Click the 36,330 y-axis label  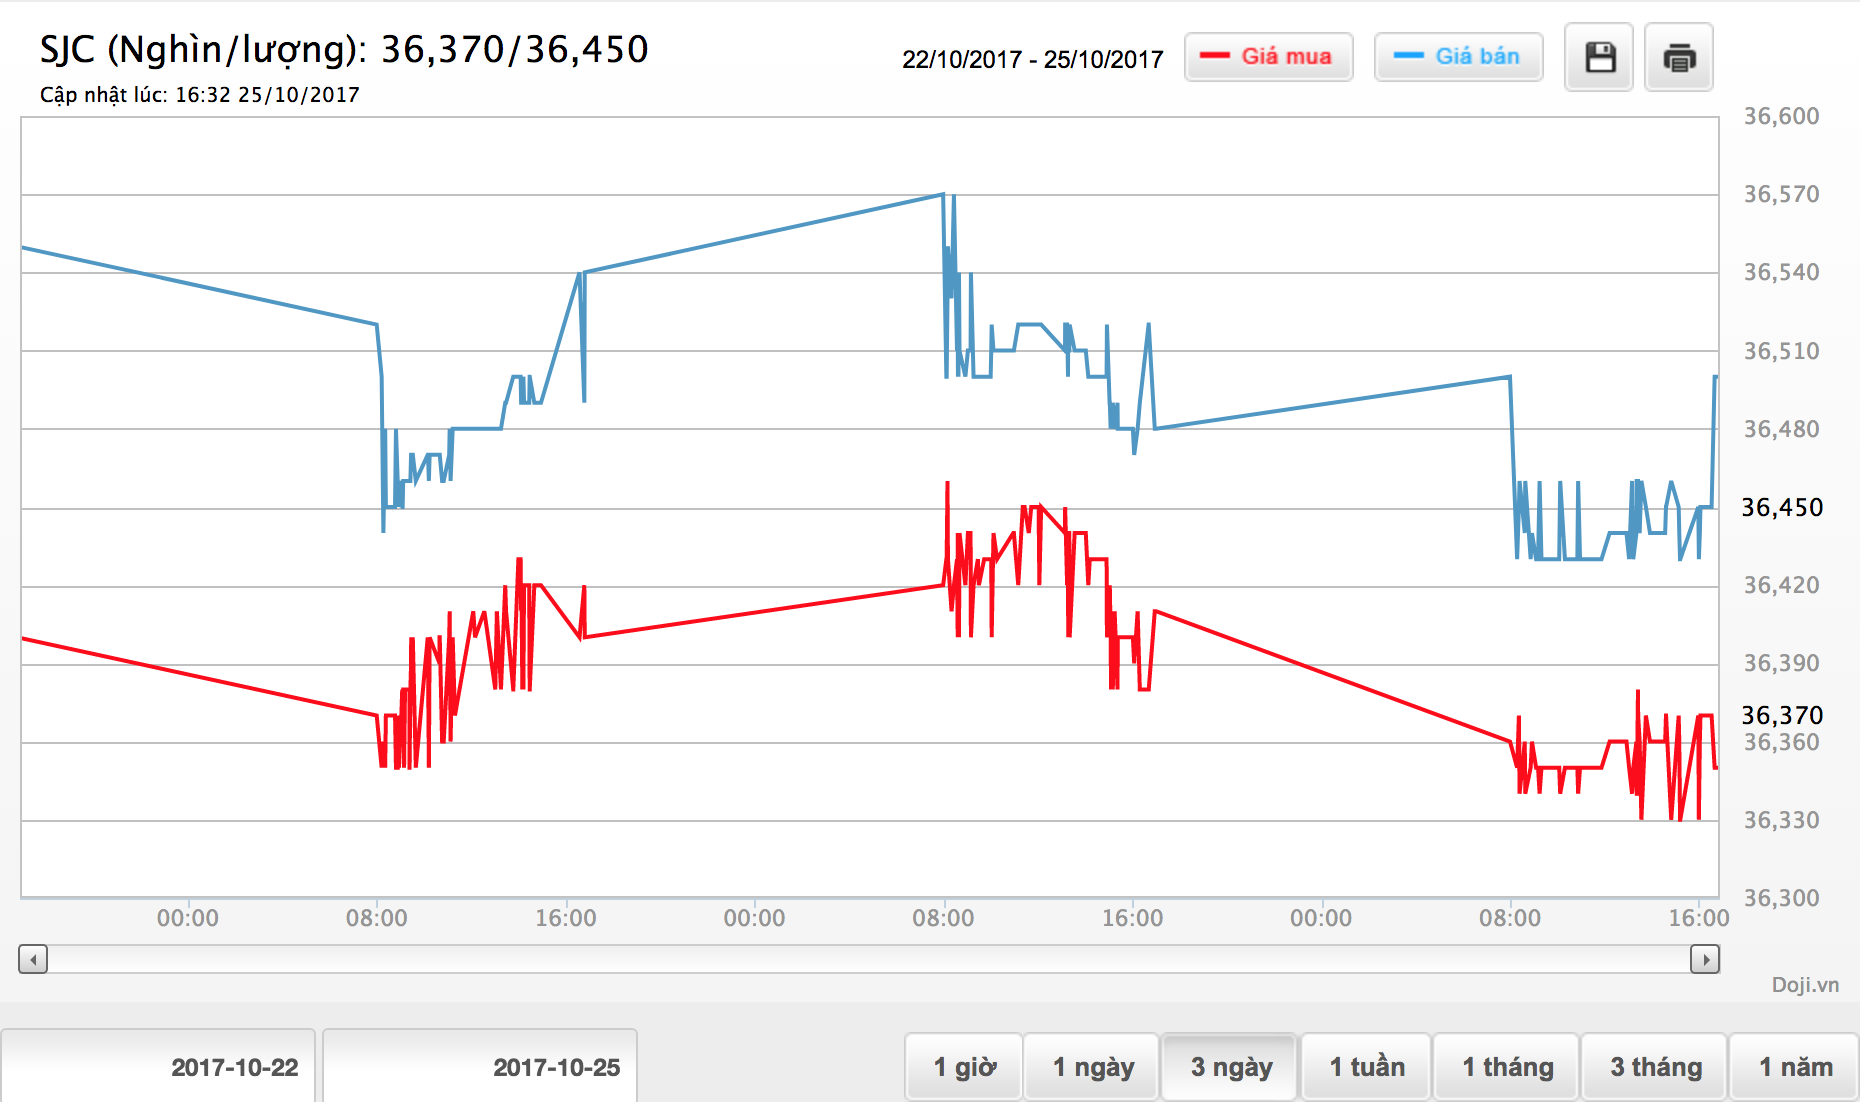click(x=1781, y=821)
